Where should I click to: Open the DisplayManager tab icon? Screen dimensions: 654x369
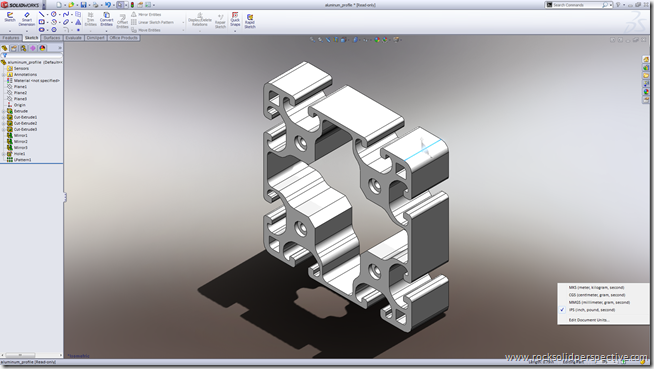point(42,48)
